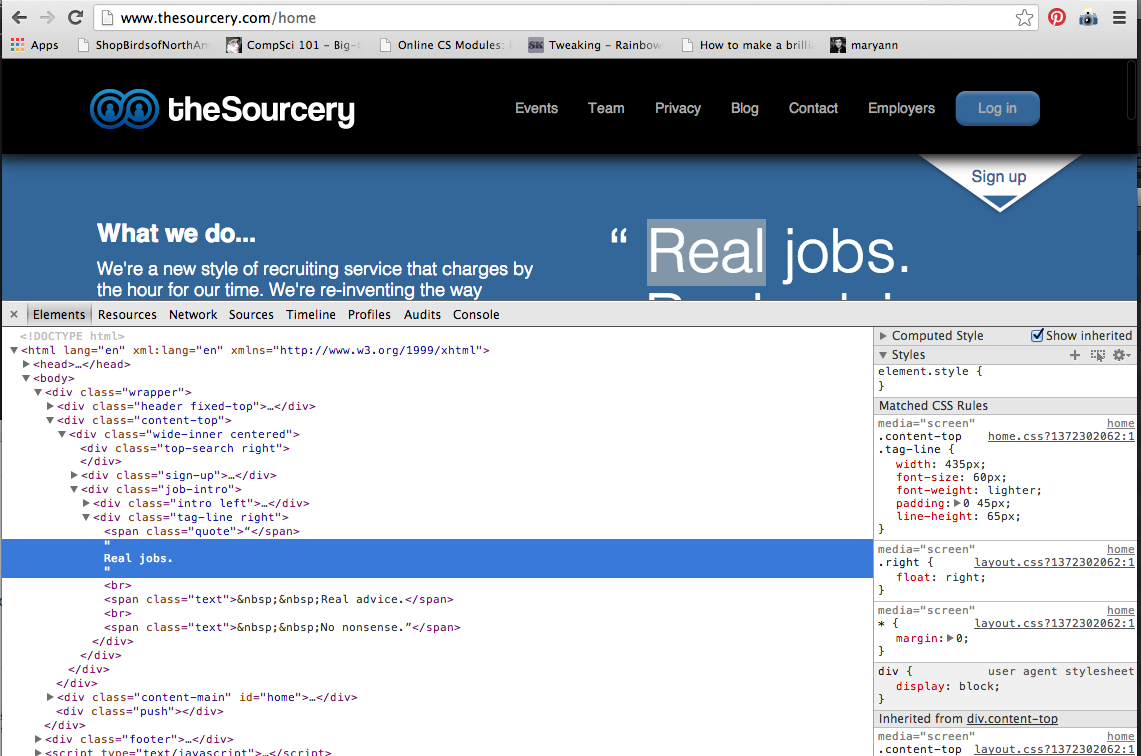This screenshot has height=756, width=1141.
Task: Select span class quote element
Action: coord(202,531)
